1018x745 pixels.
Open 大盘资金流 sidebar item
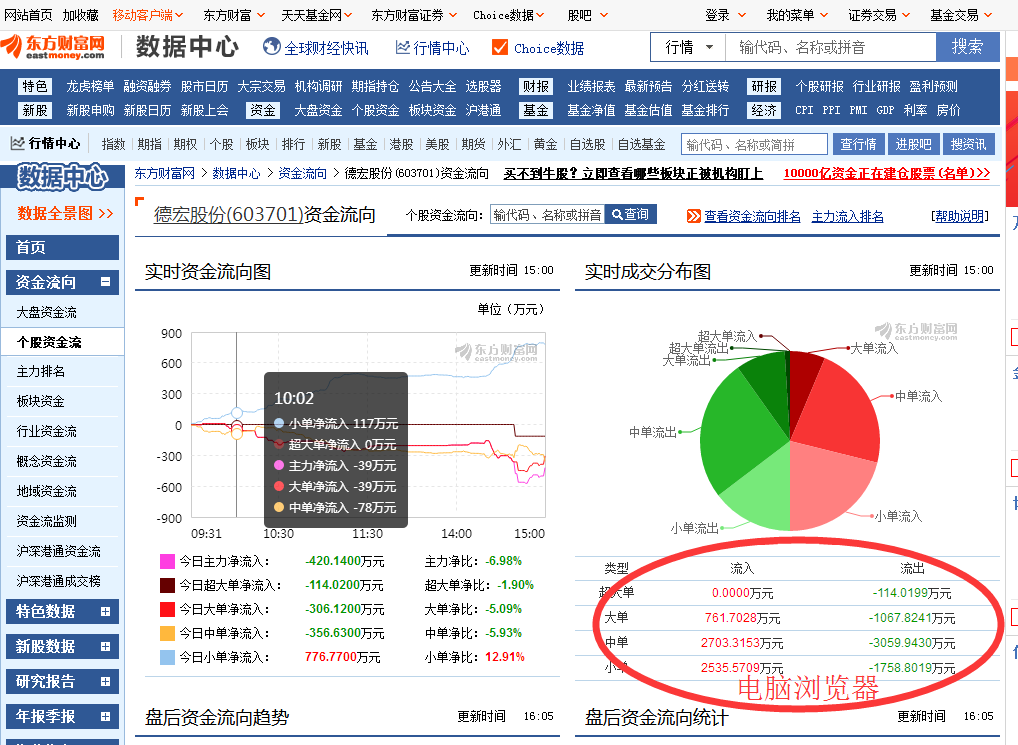click(x=47, y=313)
